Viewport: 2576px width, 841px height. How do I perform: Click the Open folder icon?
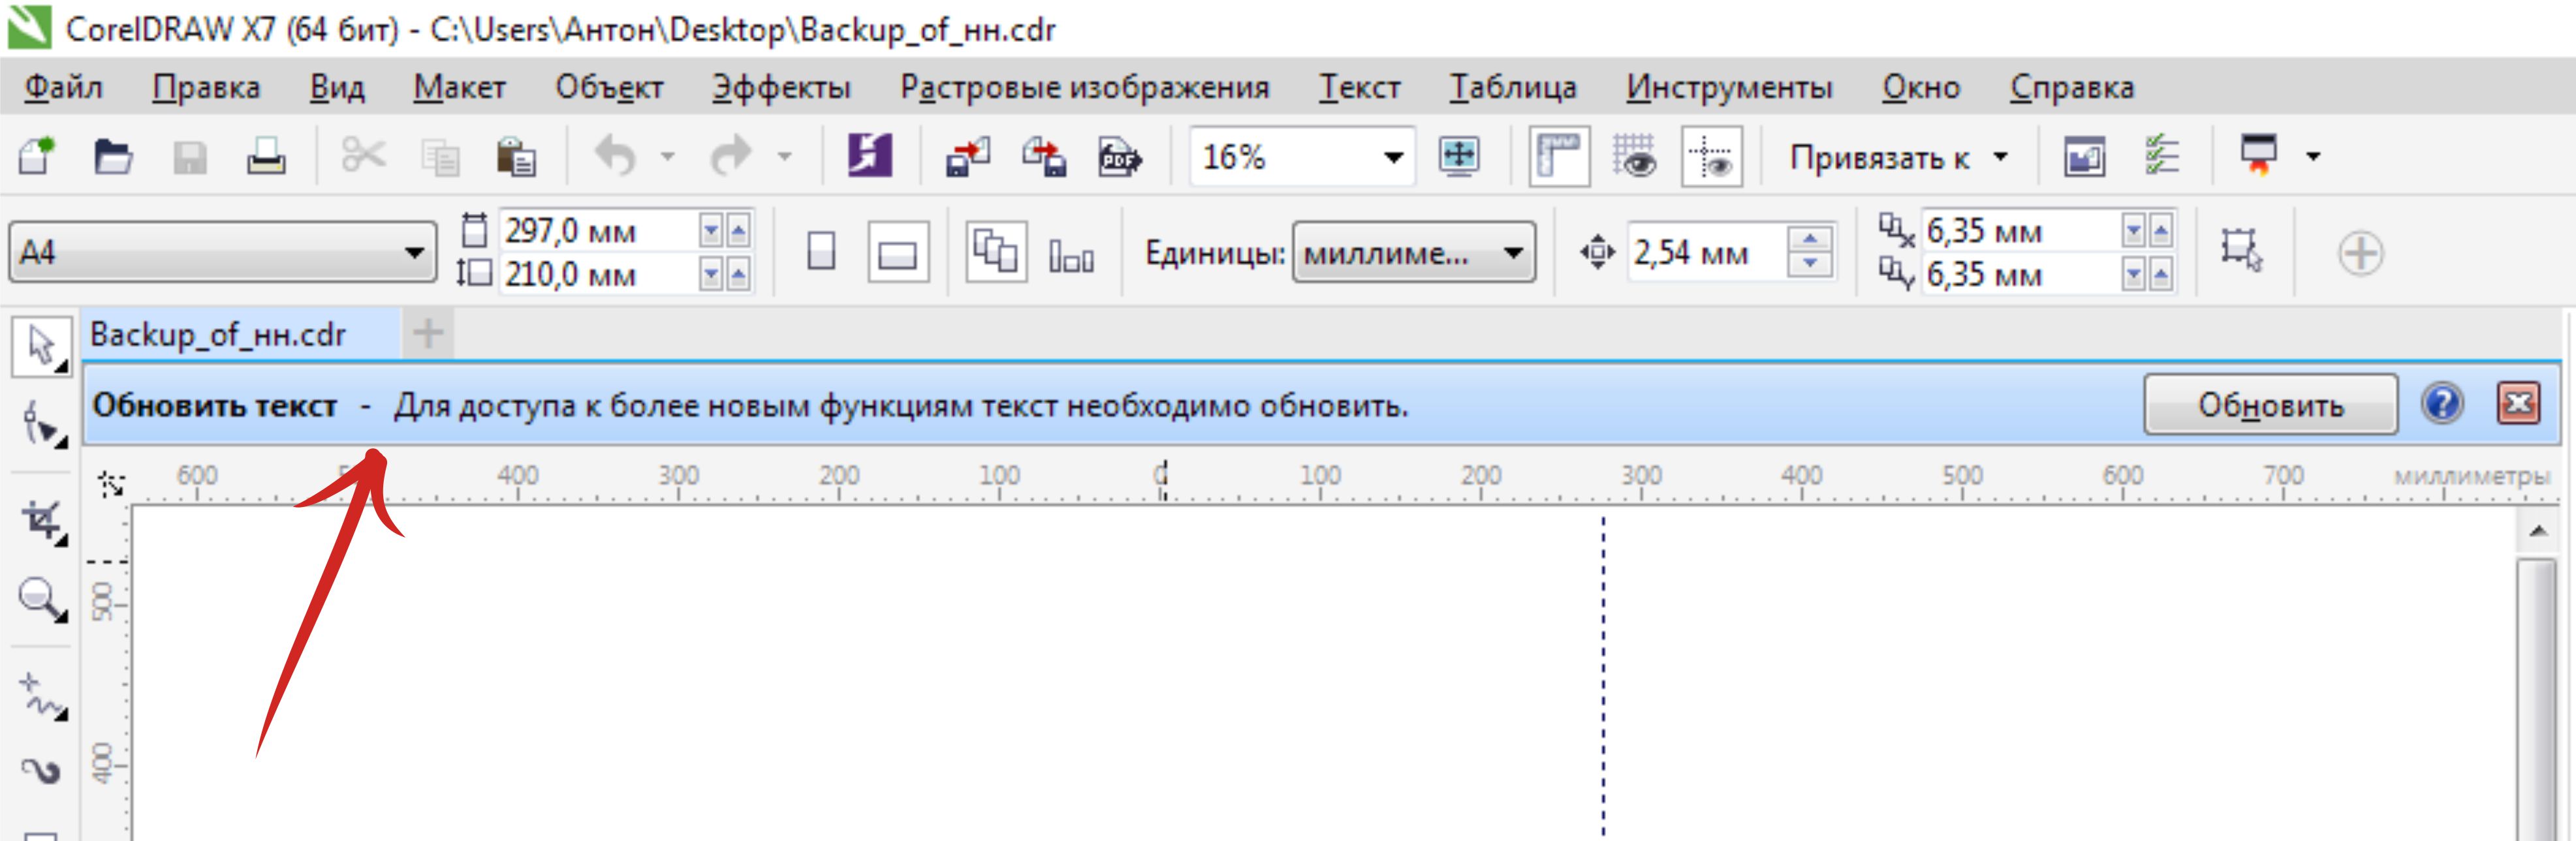click(x=113, y=157)
